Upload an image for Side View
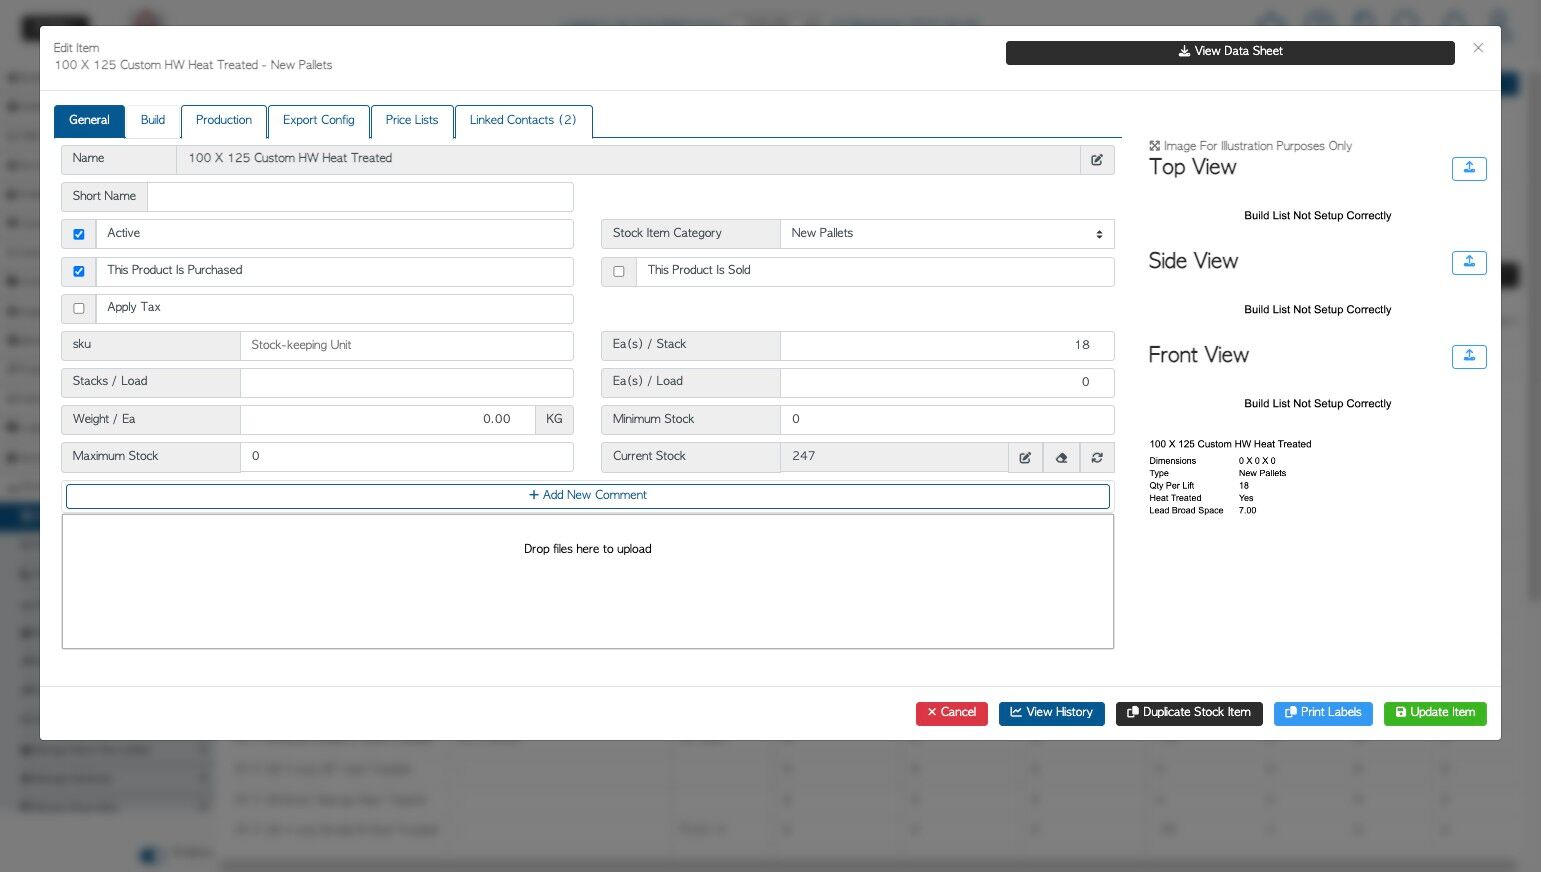The height and width of the screenshot is (872, 1541). [x=1468, y=262]
